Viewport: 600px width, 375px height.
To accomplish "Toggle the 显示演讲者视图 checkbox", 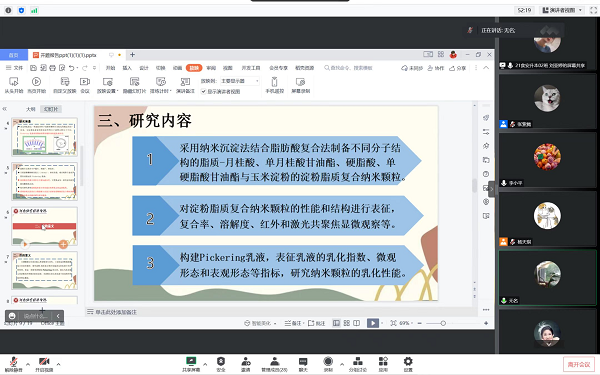I will click(204, 91).
